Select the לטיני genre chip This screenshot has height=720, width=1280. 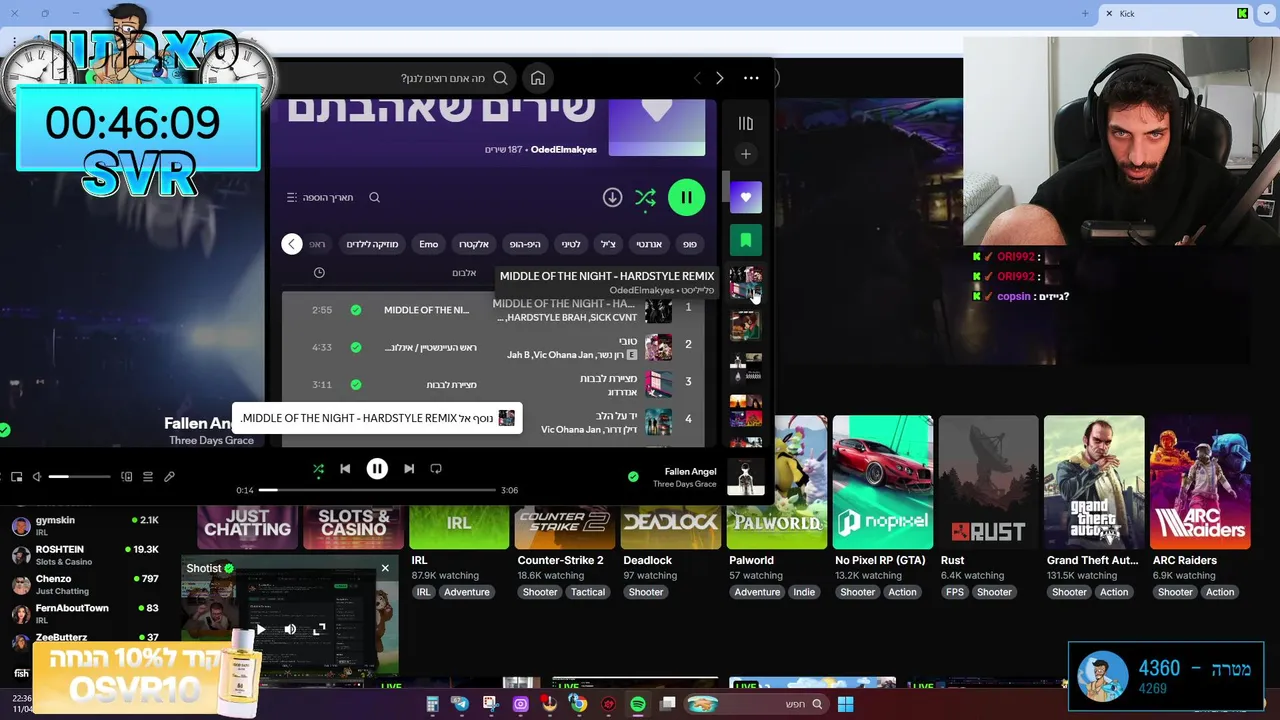pyautogui.click(x=570, y=244)
